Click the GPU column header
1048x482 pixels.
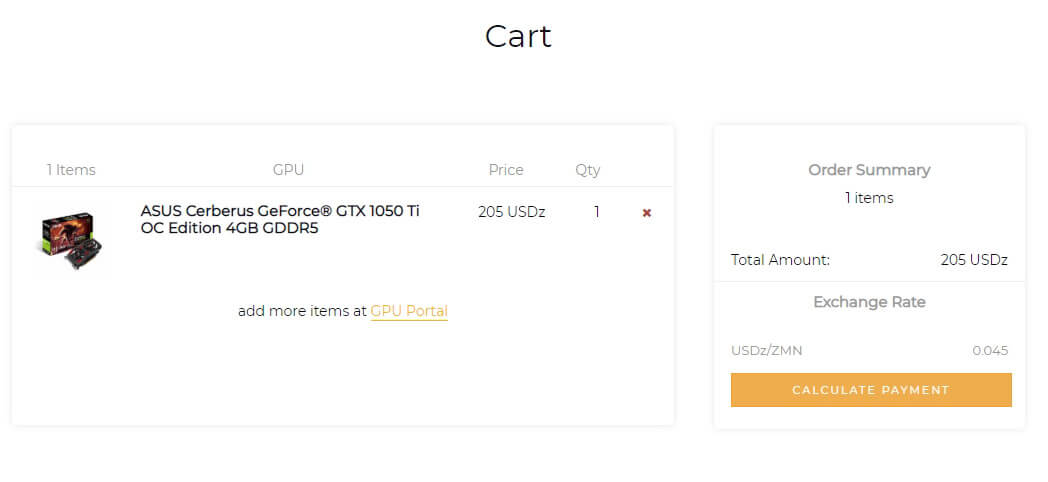(x=288, y=170)
